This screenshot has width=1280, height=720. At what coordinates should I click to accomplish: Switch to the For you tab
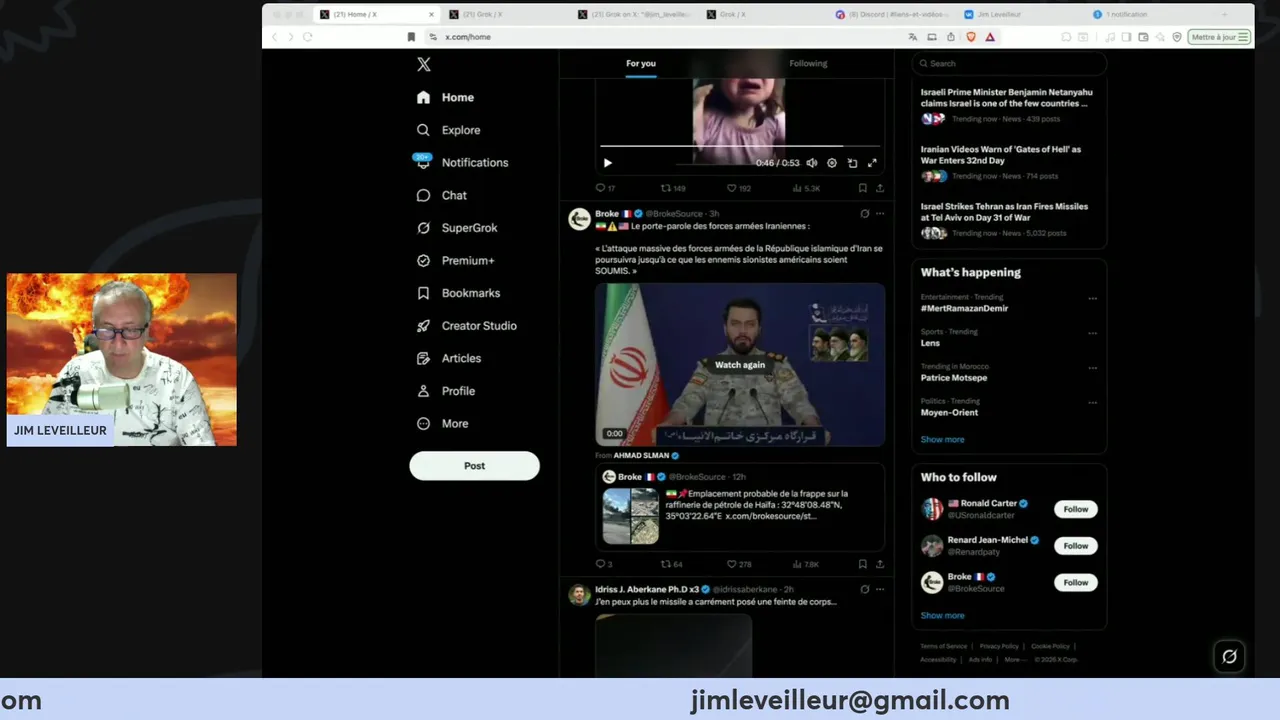click(641, 64)
